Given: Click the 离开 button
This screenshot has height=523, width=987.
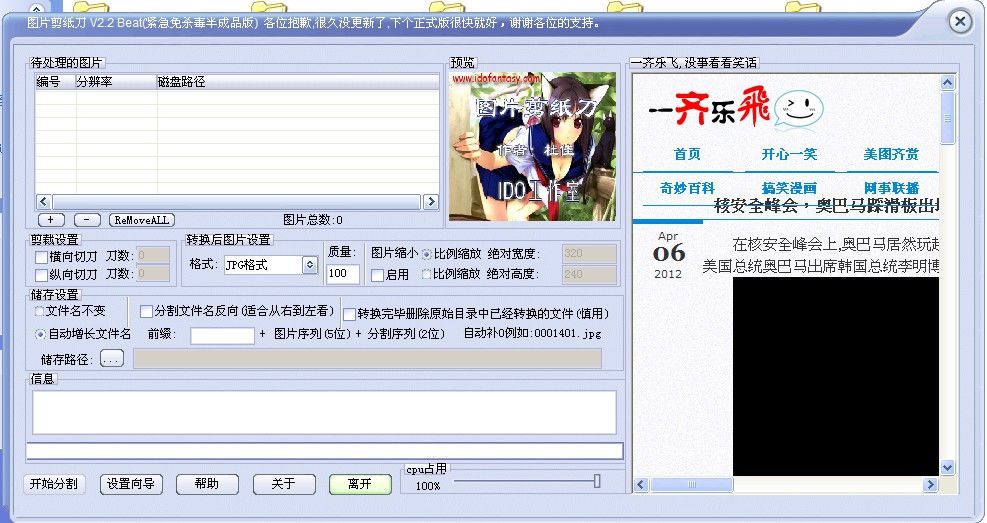Looking at the screenshot, I should click(x=360, y=484).
